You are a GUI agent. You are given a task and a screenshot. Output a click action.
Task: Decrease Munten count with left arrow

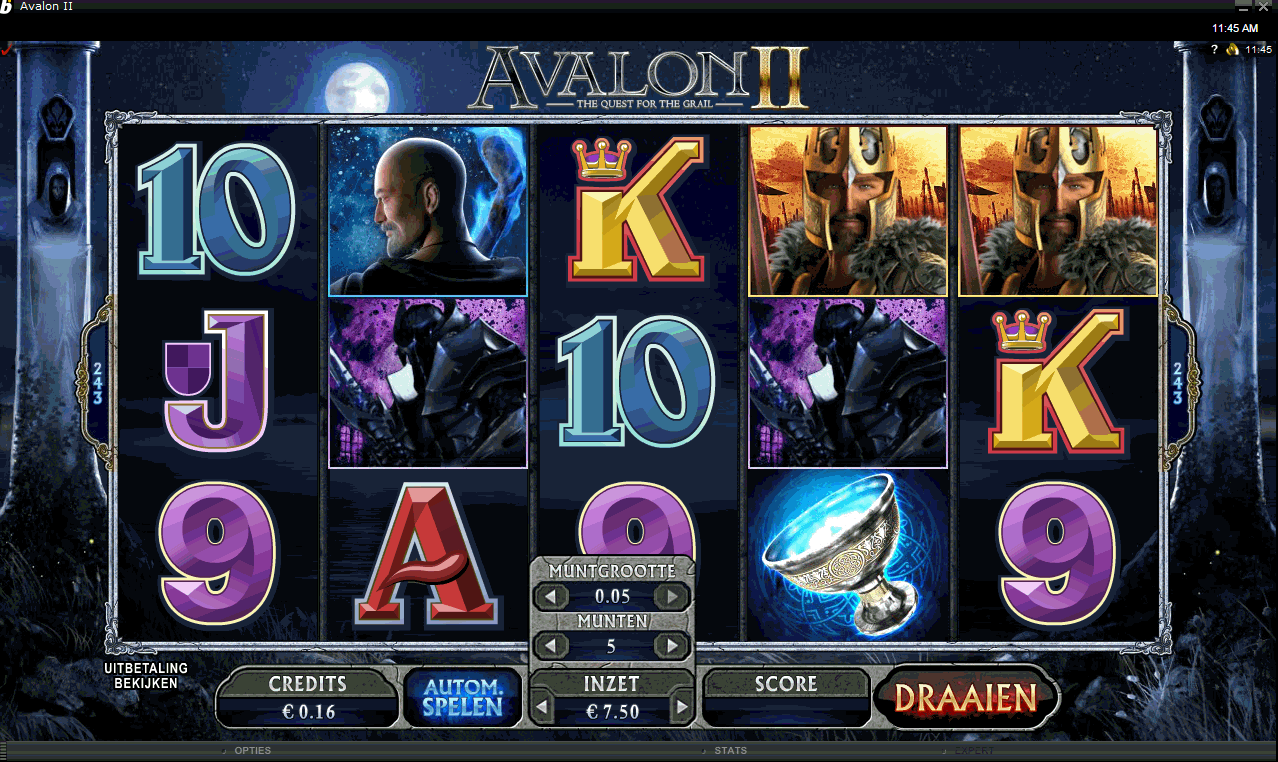tap(550, 646)
